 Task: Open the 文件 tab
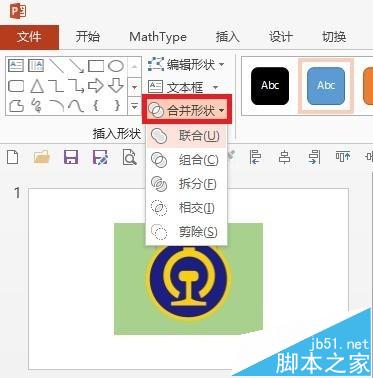point(29,37)
